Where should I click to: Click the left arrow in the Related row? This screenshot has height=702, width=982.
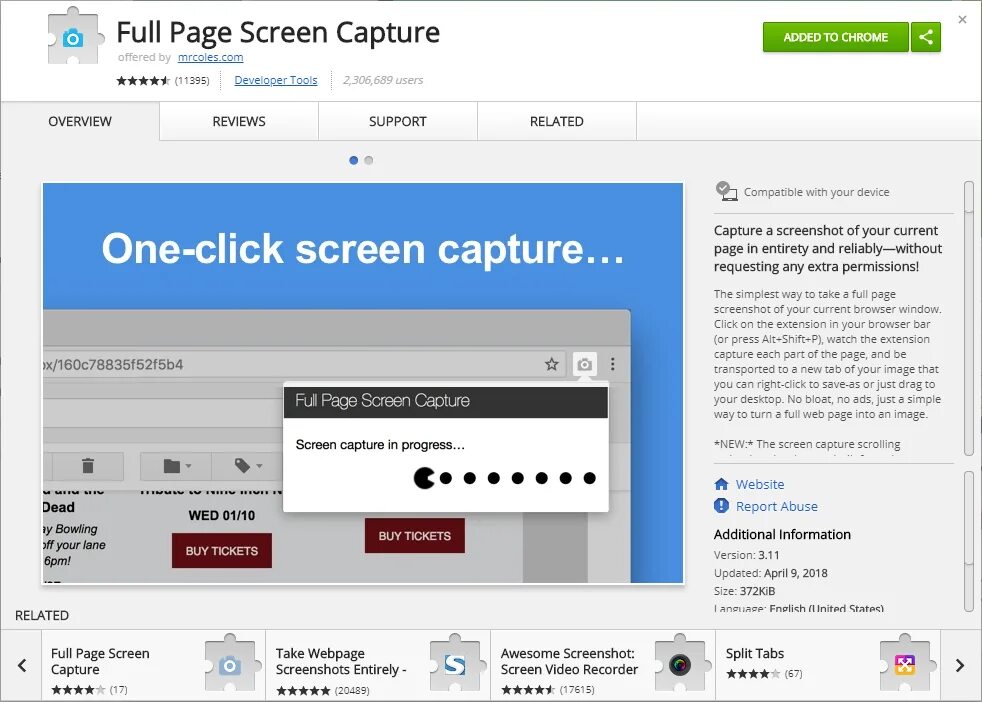[x=21, y=663]
